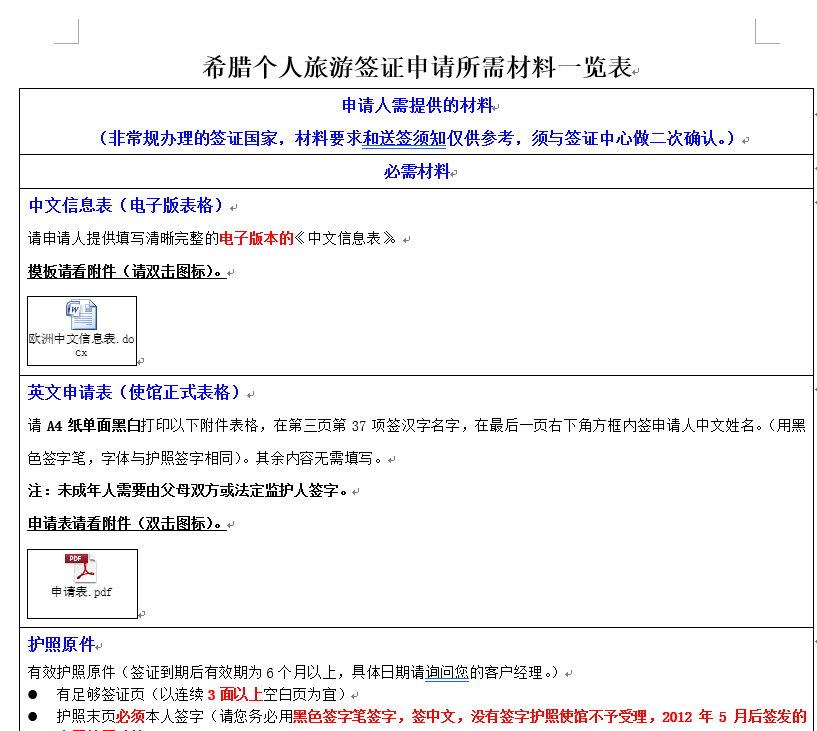Screen dimensions: 817x731
Task: Click the 必需材料 section header
Action: tap(416, 171)
